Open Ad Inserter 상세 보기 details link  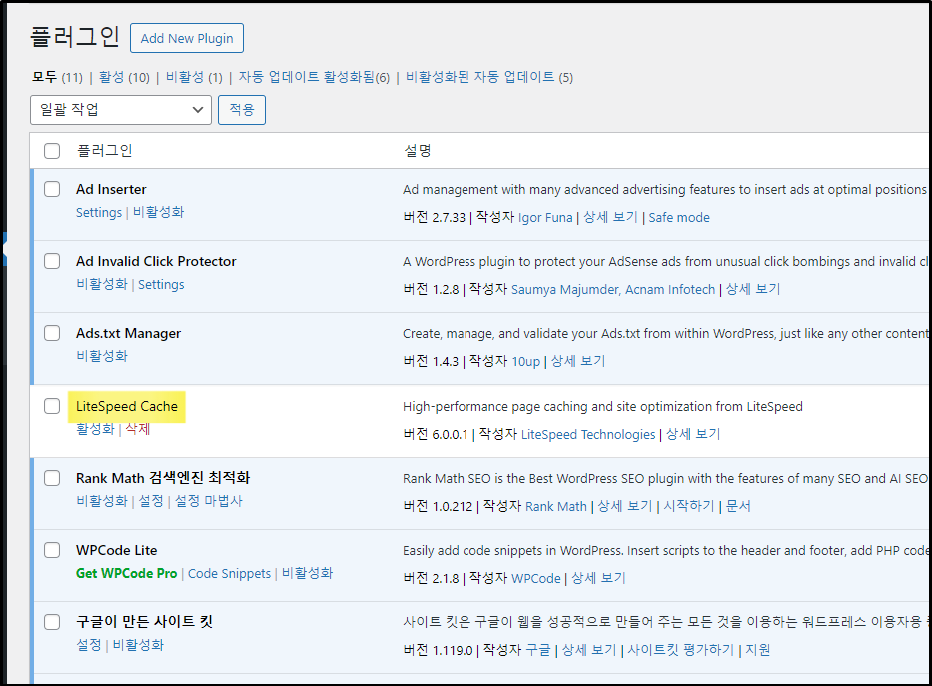pyautogui.click(x=610, y=218)
